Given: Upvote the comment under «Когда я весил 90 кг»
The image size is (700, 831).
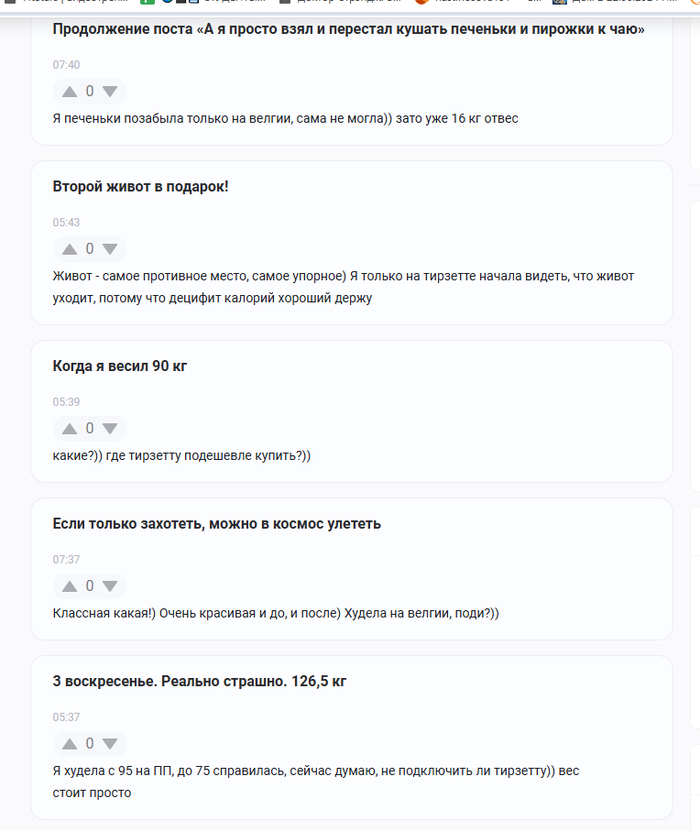Looking at the screenshot, I should click(69, 428).
